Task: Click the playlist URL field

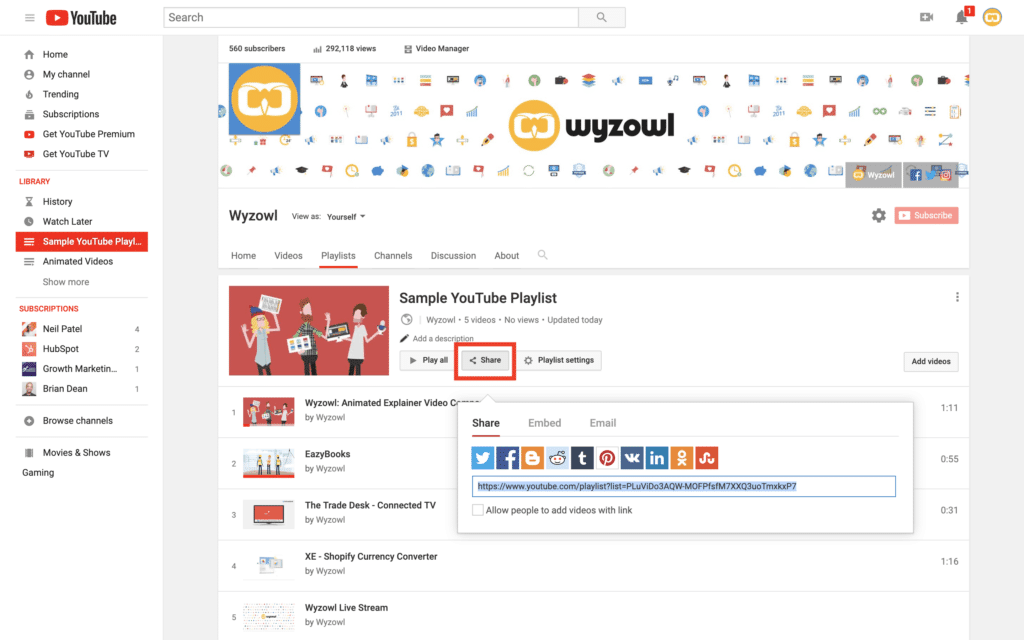Action: 683,486
